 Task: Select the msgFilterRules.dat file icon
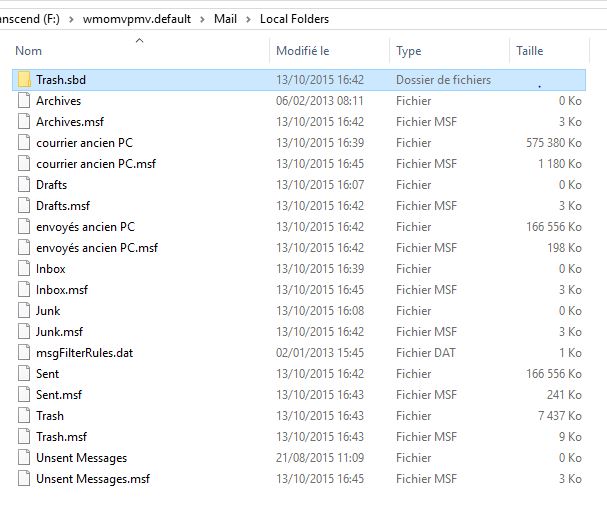[x=24, y=353]
